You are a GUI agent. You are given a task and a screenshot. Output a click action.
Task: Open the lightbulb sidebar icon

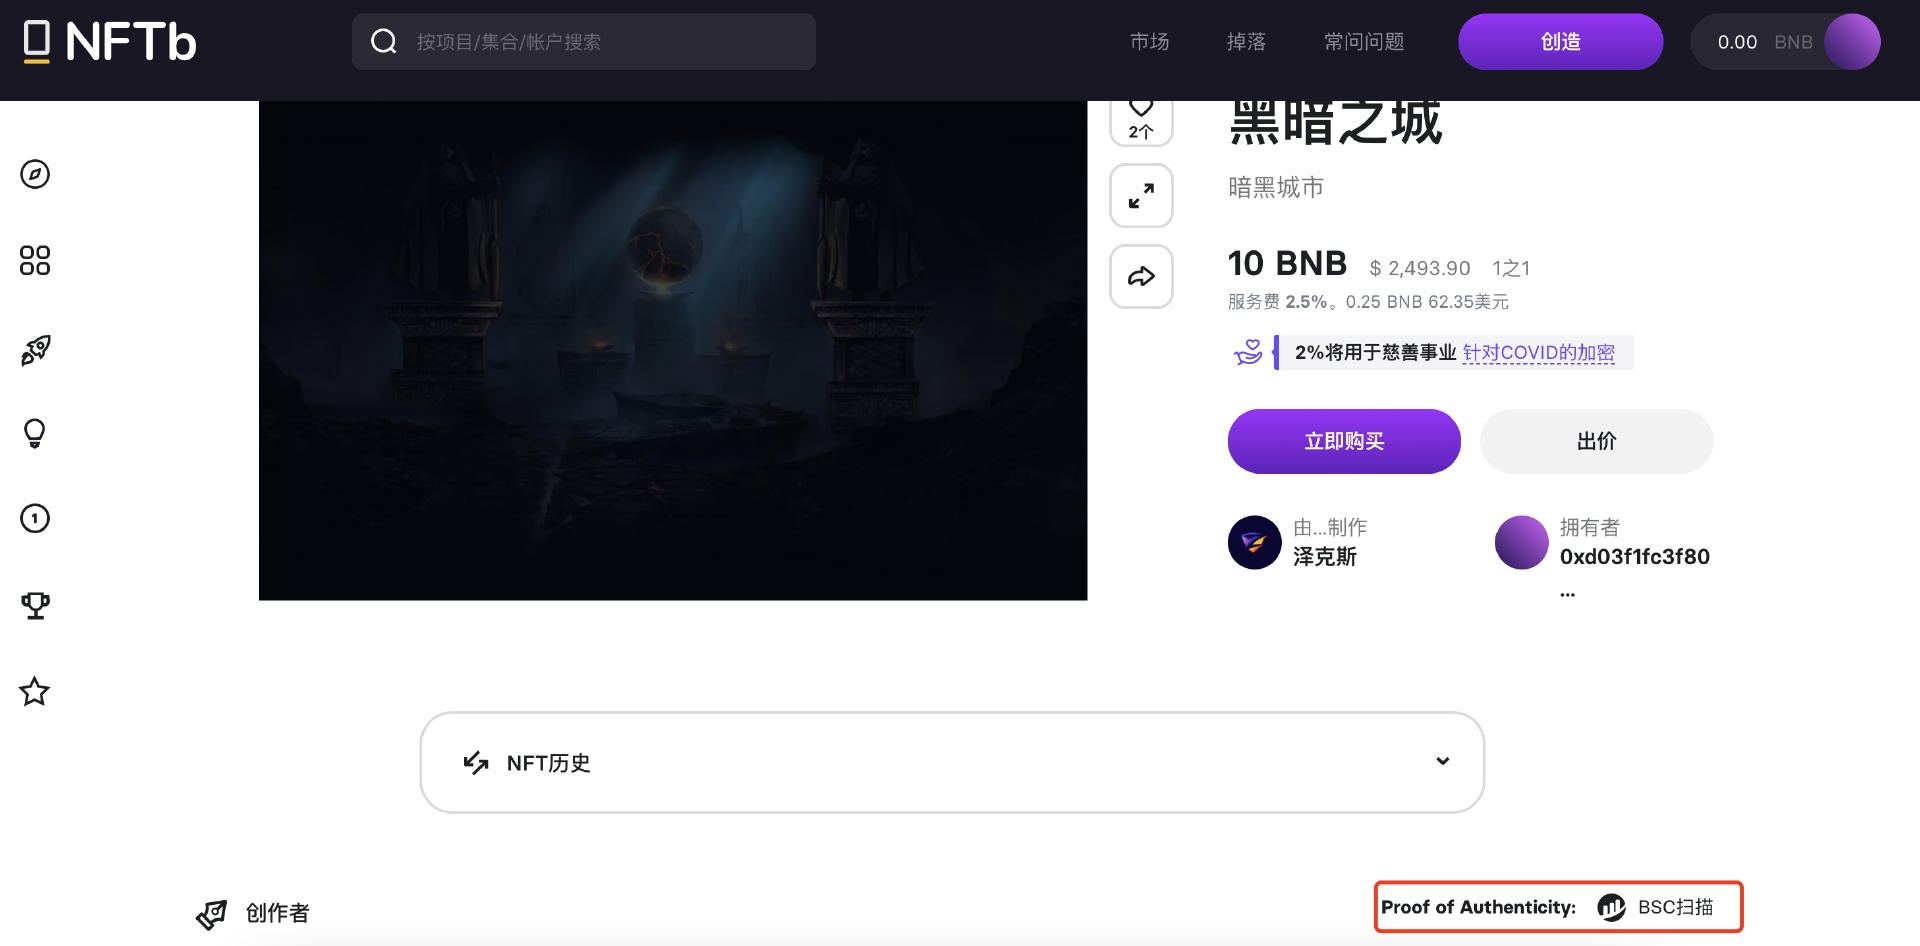pyautogui.click(x=35, y=433)
